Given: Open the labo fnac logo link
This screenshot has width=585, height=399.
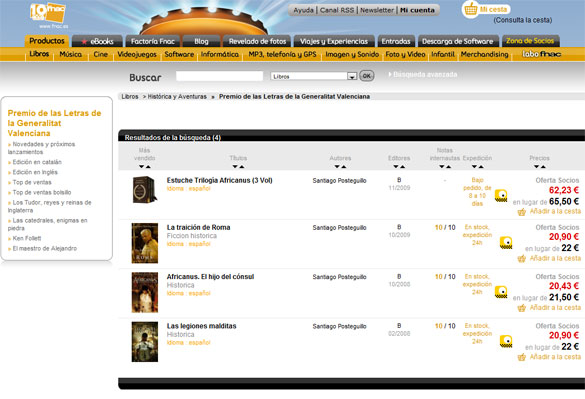Looking at the screenshot, I should 541,54.
